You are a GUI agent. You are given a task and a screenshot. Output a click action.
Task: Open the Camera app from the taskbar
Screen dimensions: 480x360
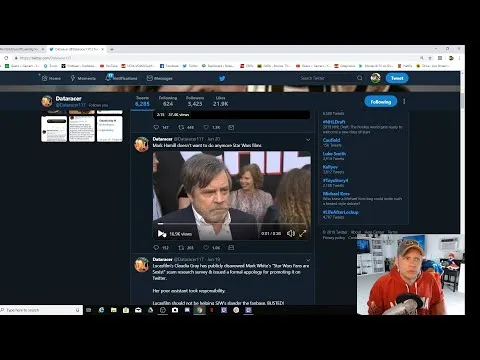[x=175, y=310]
